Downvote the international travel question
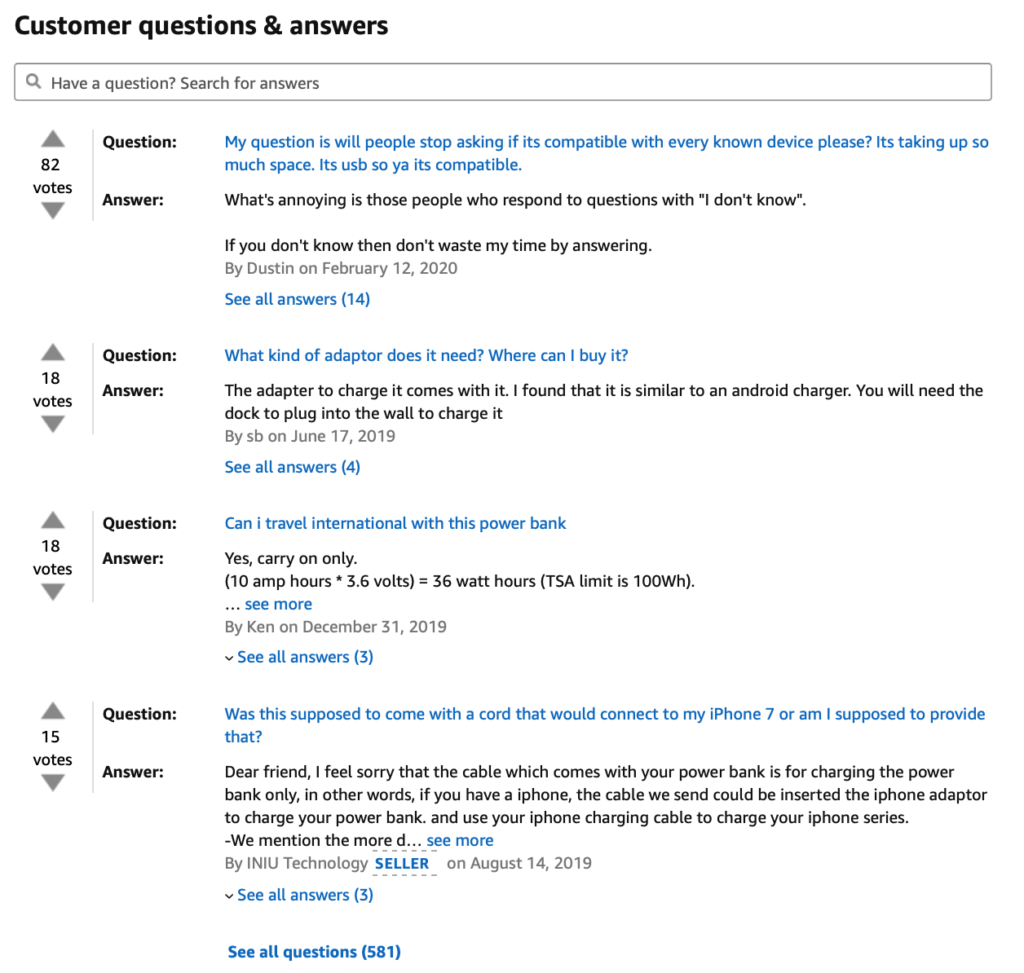1024x973 pixels. [53, 593]
